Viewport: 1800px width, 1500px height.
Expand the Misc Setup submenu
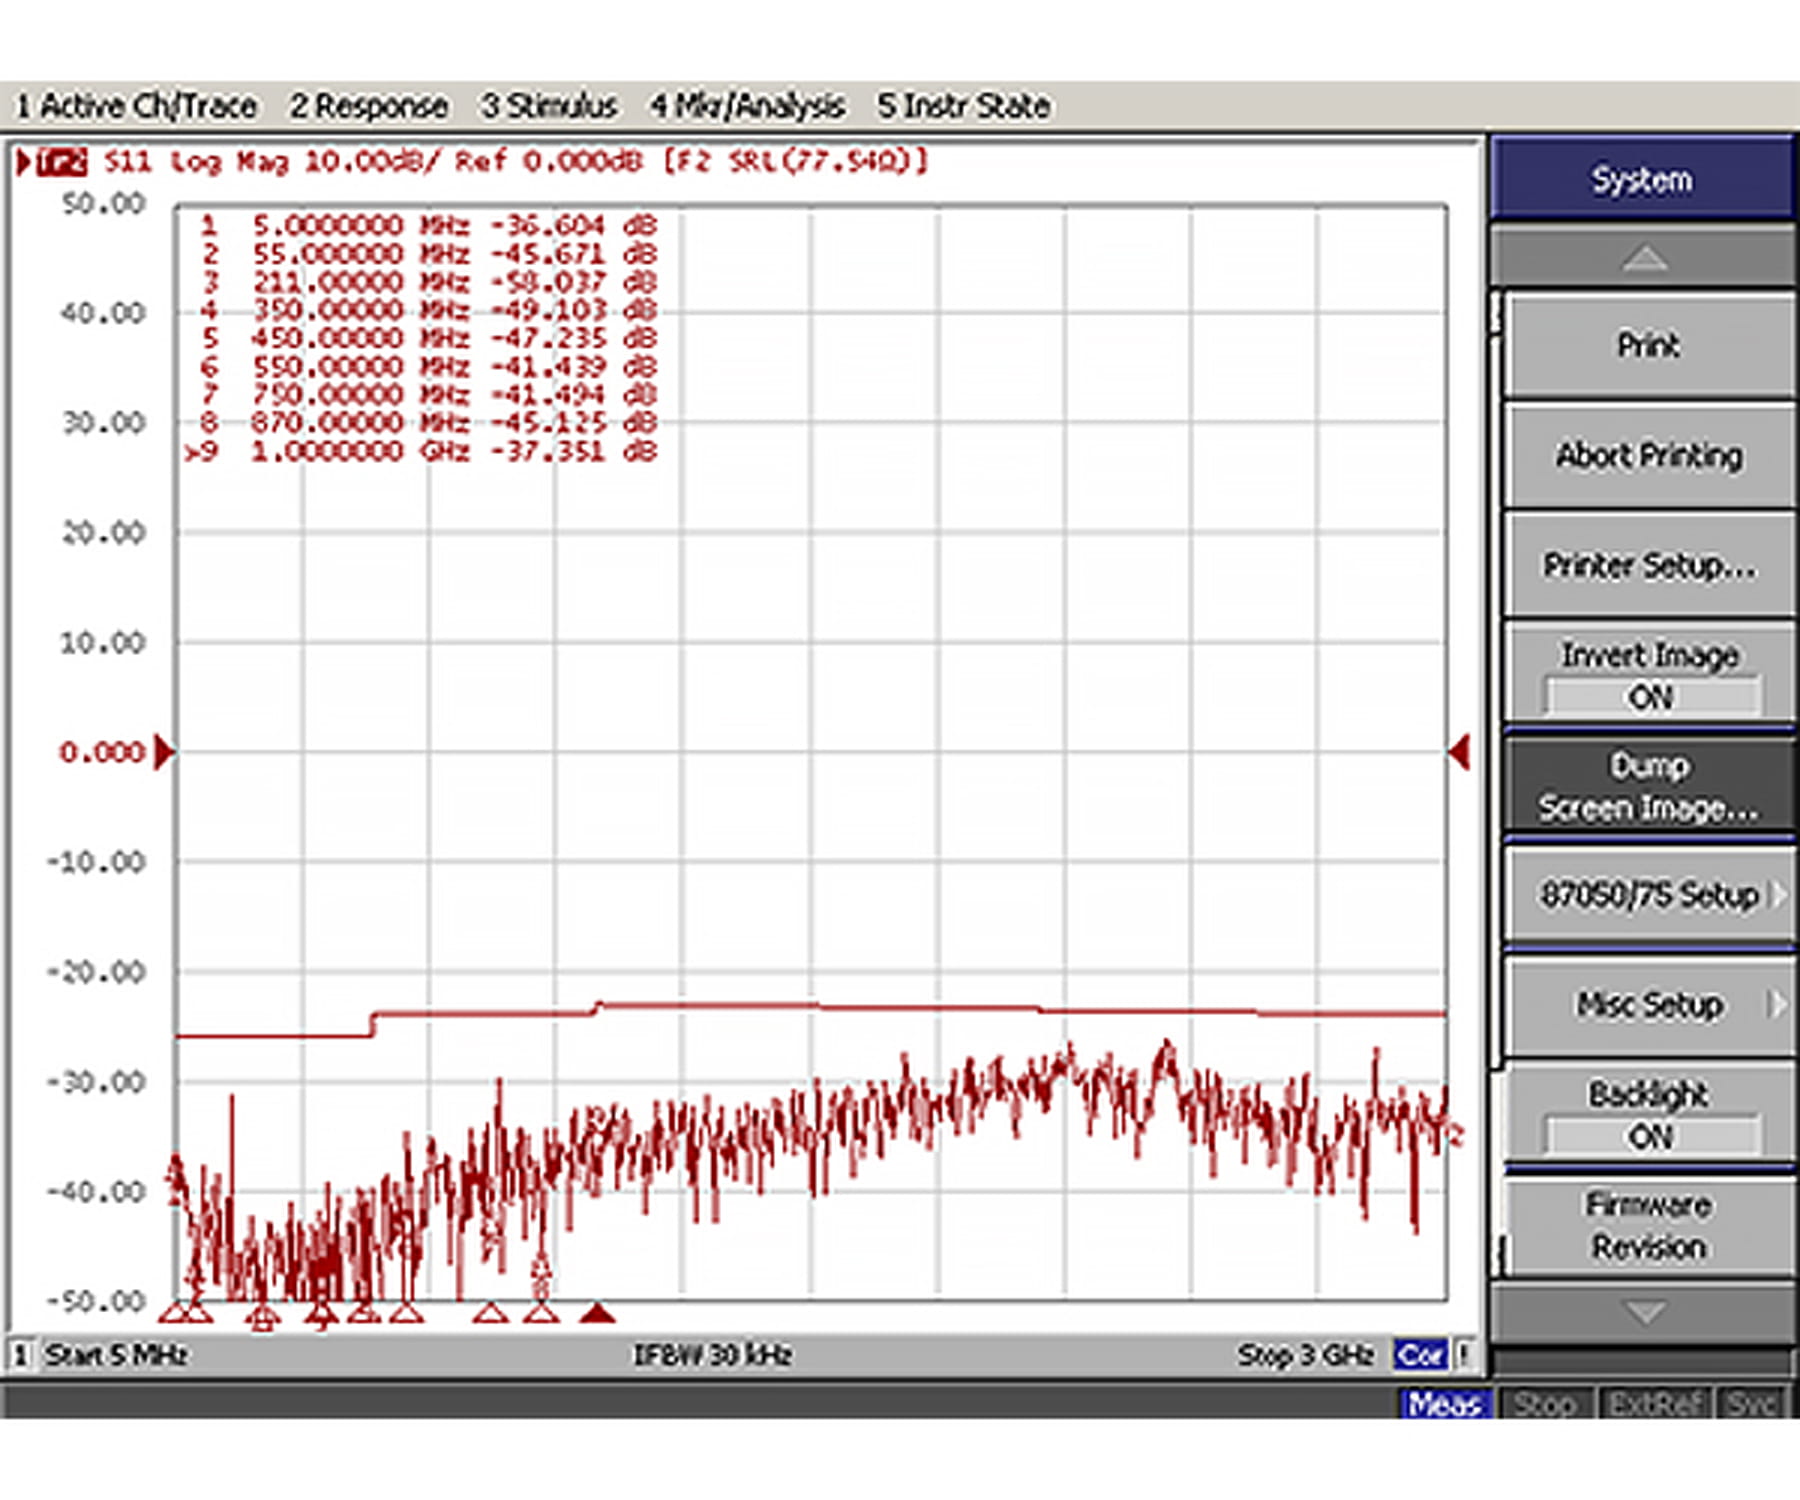(x=1650, y=1005)
